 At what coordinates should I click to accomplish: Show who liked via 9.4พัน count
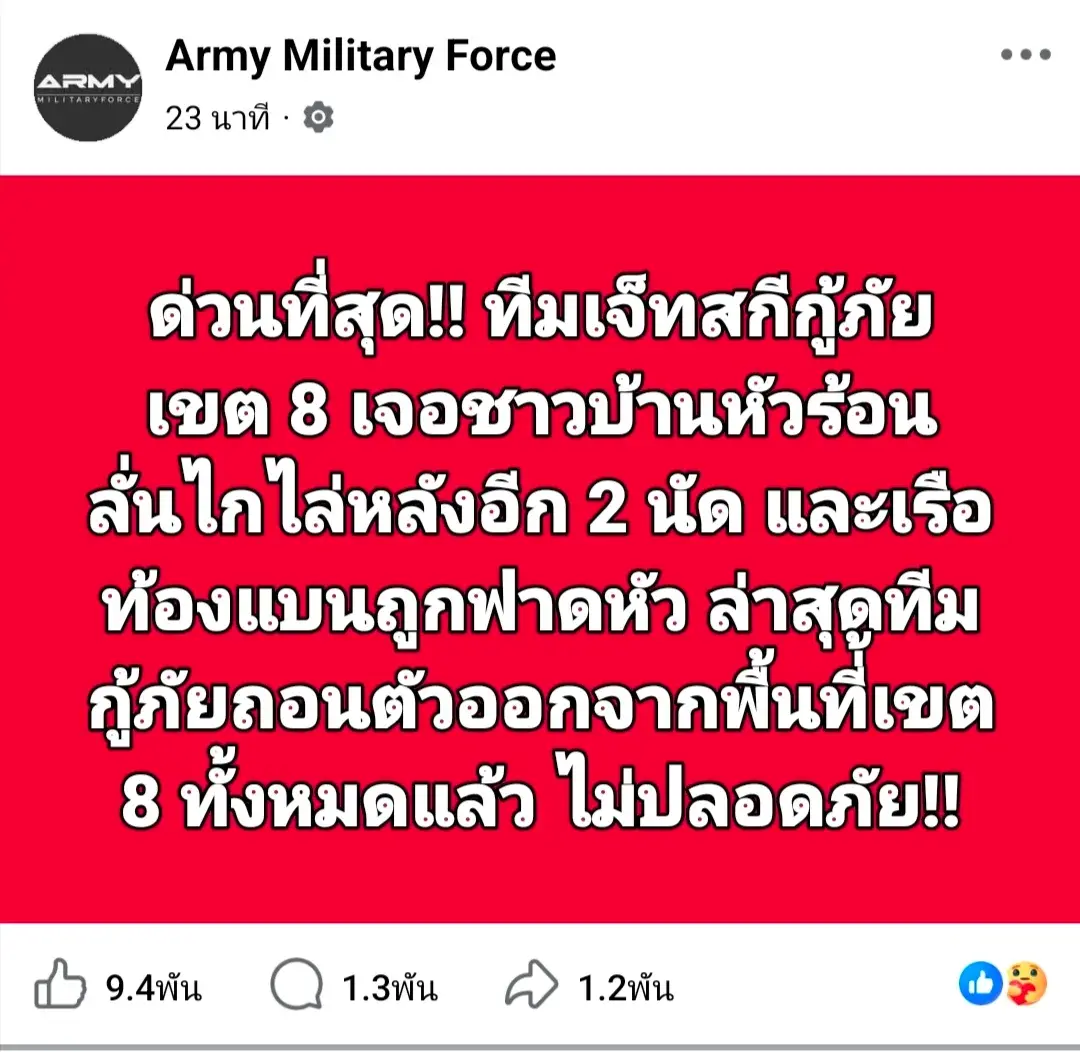click(154, 988)
